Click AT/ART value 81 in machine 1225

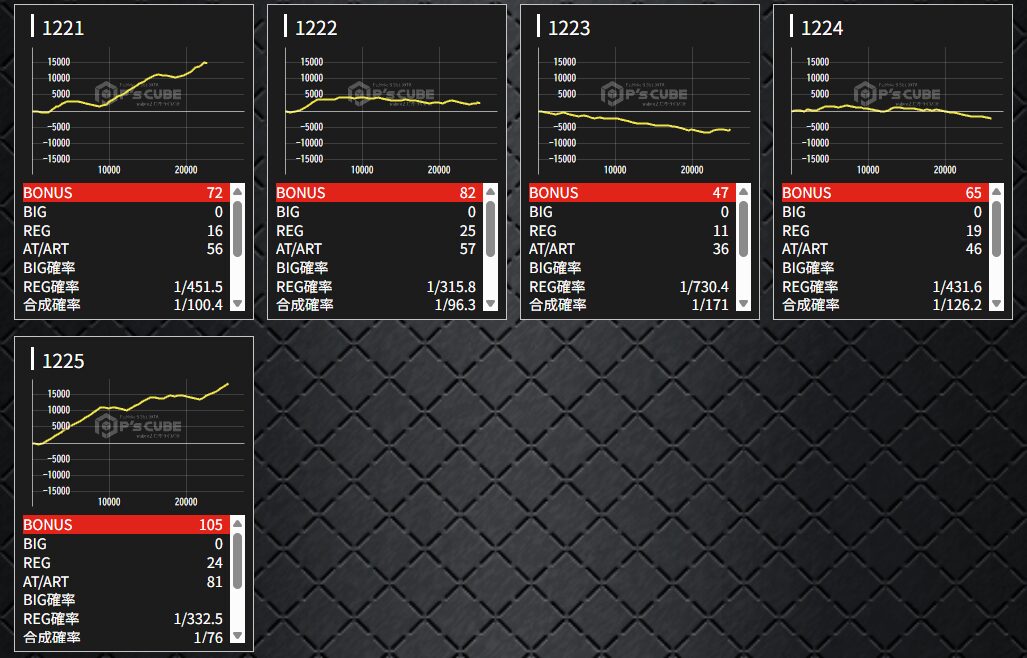pyautogui.click(x=215, y=581)
